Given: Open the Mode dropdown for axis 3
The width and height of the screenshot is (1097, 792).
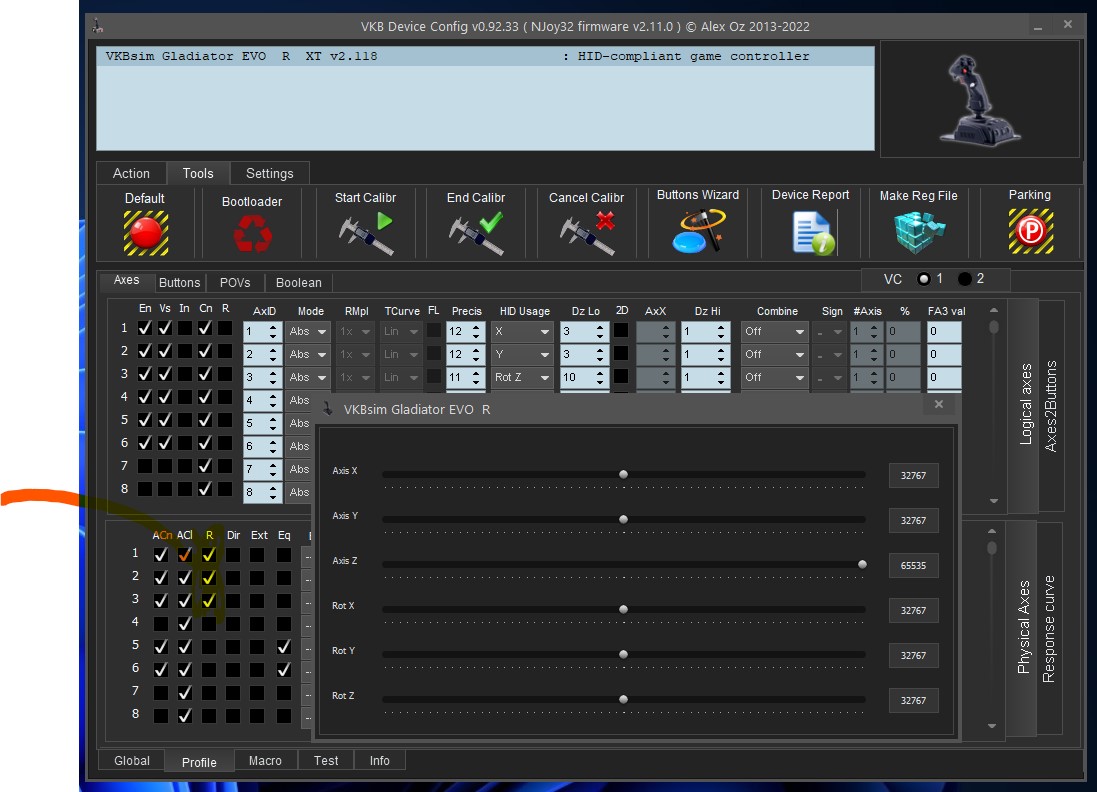Looking at the screenshot, I should pos(308,378).
